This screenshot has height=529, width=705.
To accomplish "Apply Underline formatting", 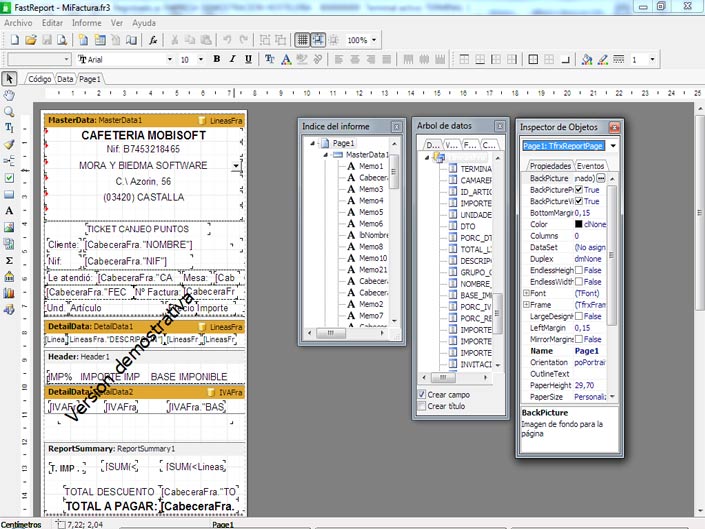I will pyautogui.click(x=248, y=59).
